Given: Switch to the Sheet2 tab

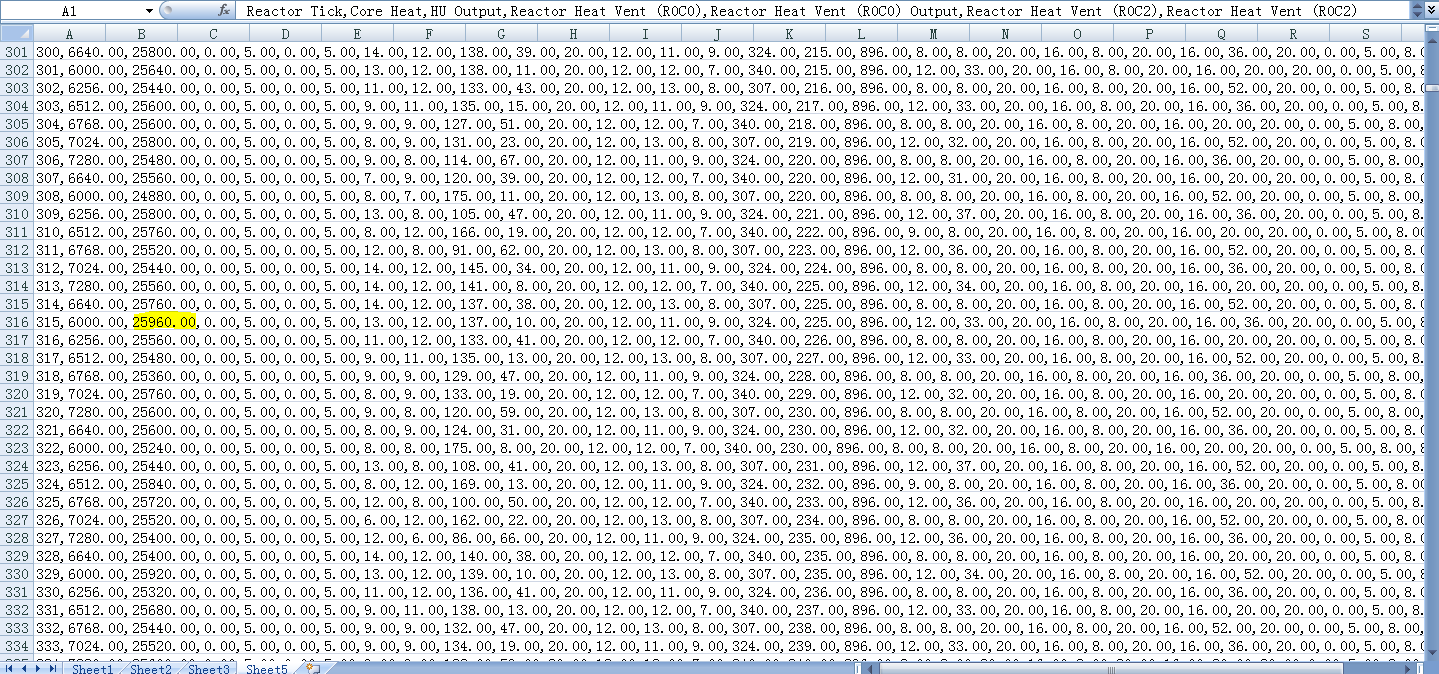Looking at the screenshot, I should [x=150, y=668].
